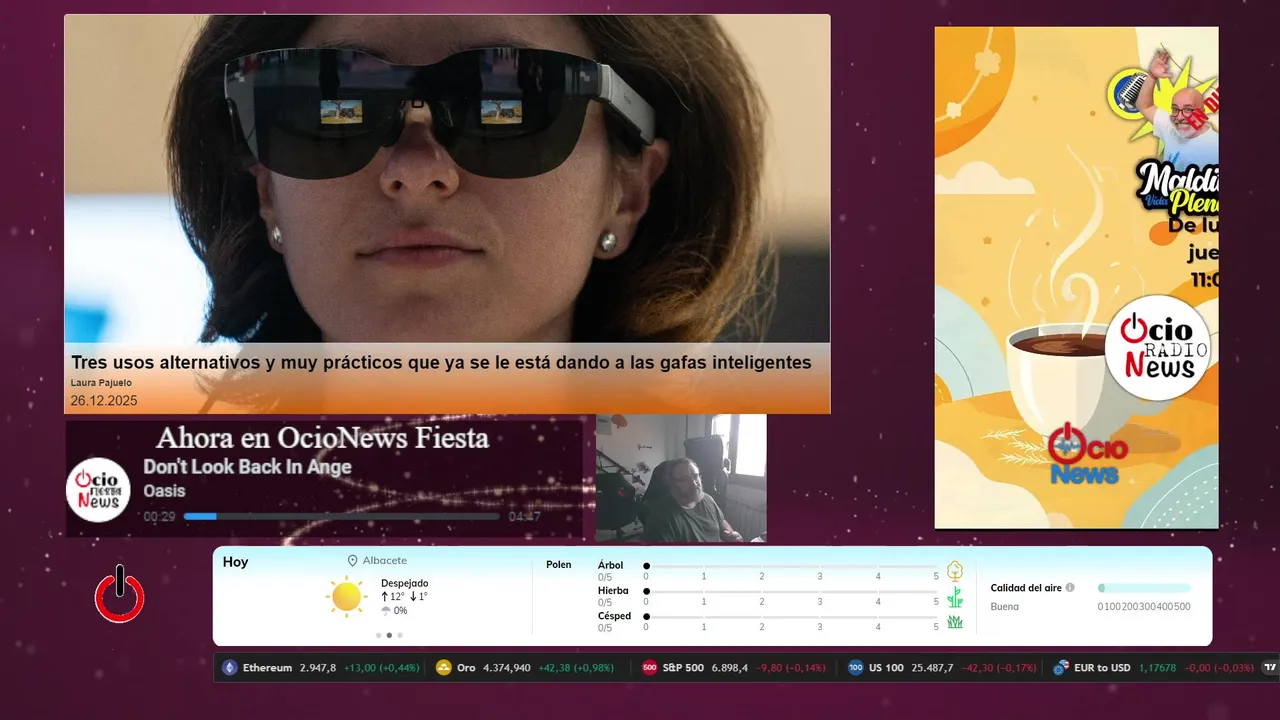Click the S&P 500 red badge icon
The image size is (1280, 720).
pos(649,668)
